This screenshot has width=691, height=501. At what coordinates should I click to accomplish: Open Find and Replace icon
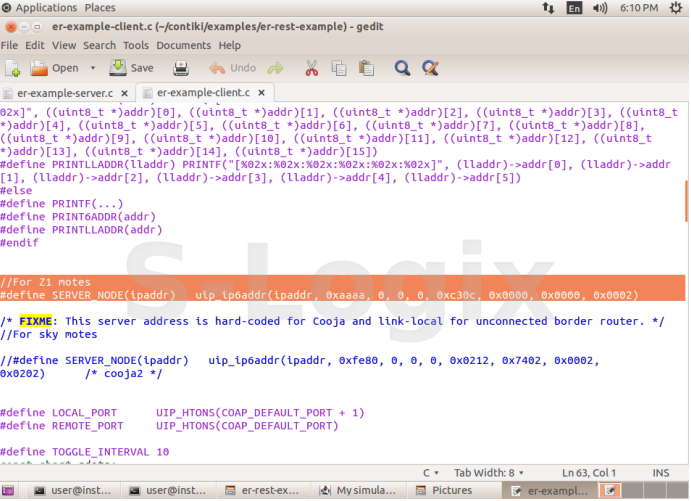click(430, 68)
